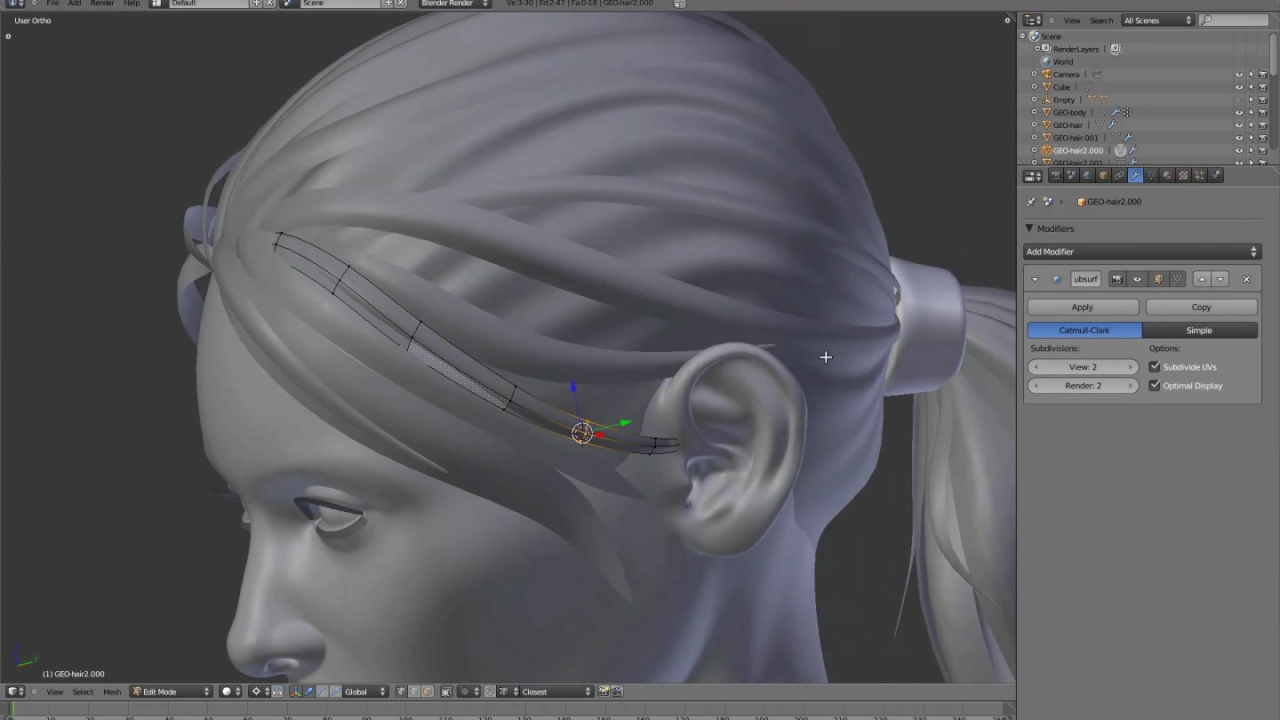1280x720 pixels.
Task: Open the Help menu
Action: click(131, 4)
